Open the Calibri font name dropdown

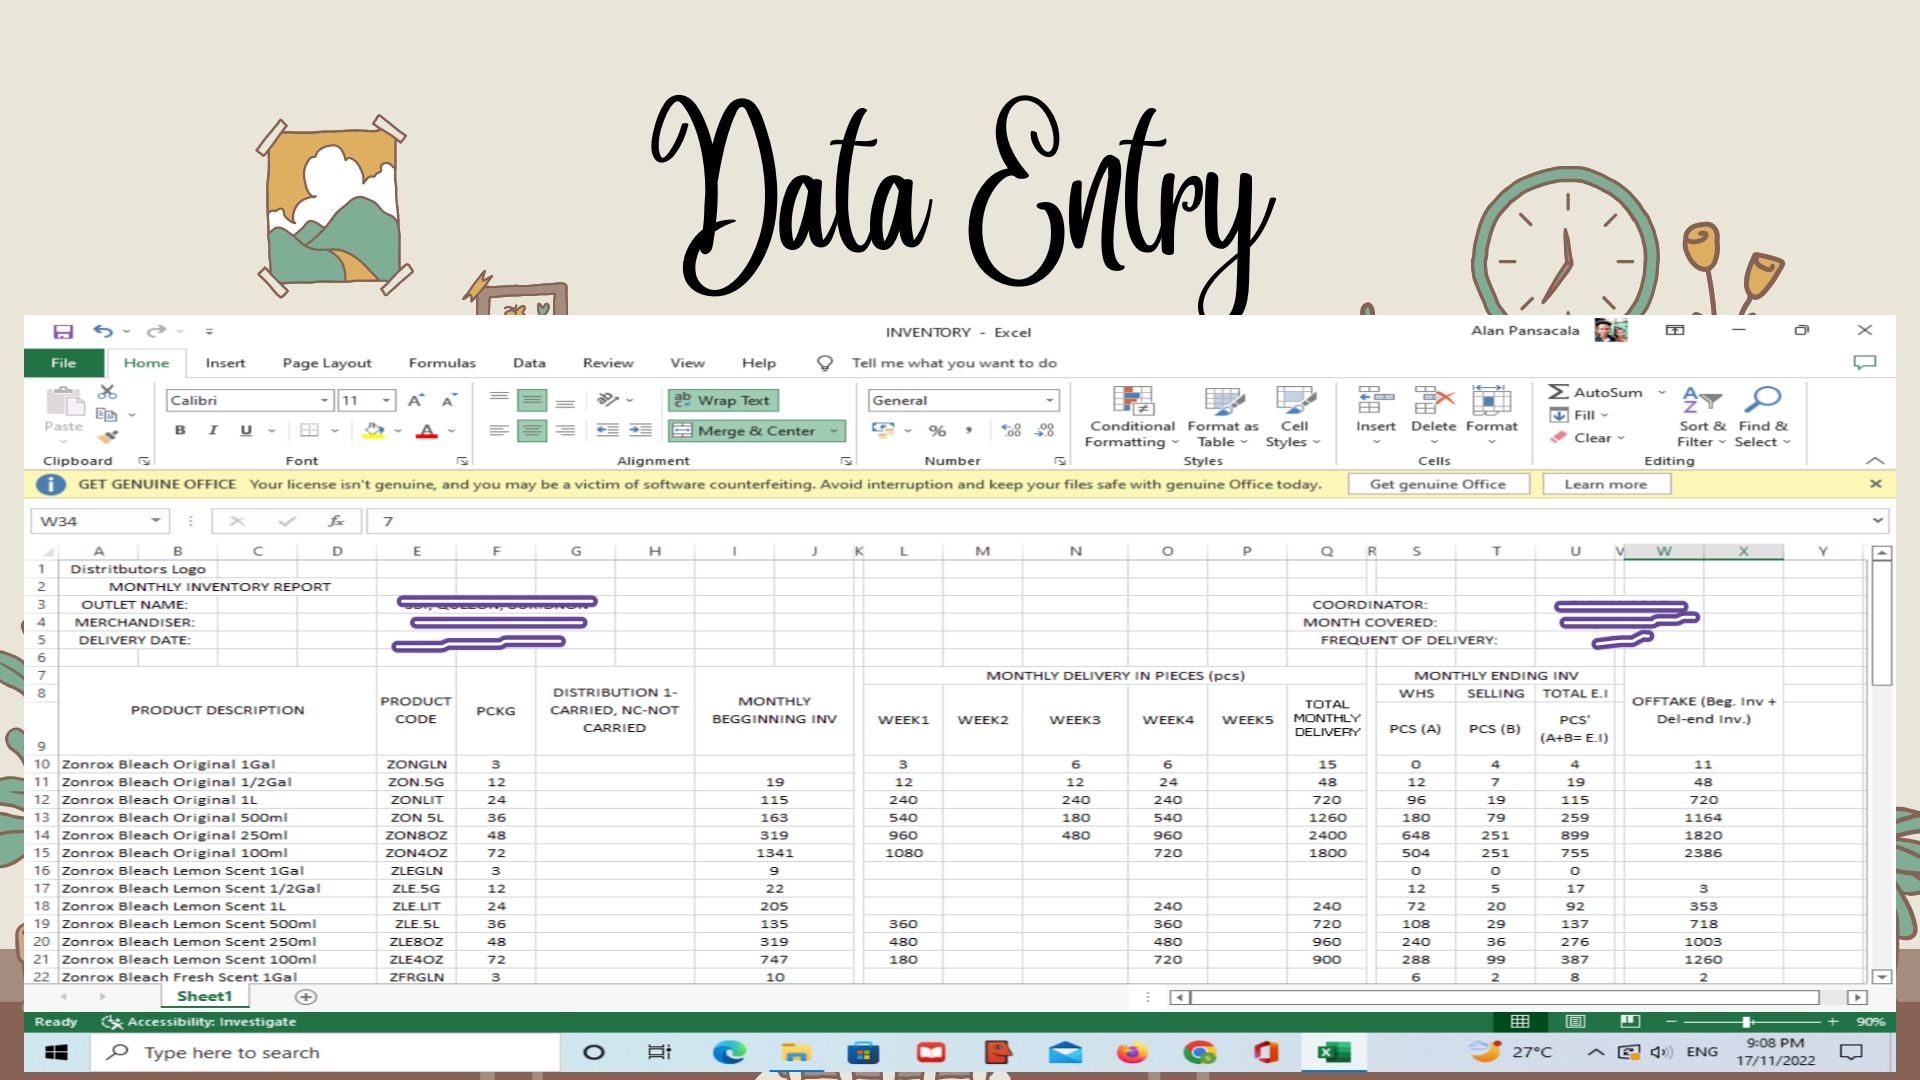pos(324,401)
